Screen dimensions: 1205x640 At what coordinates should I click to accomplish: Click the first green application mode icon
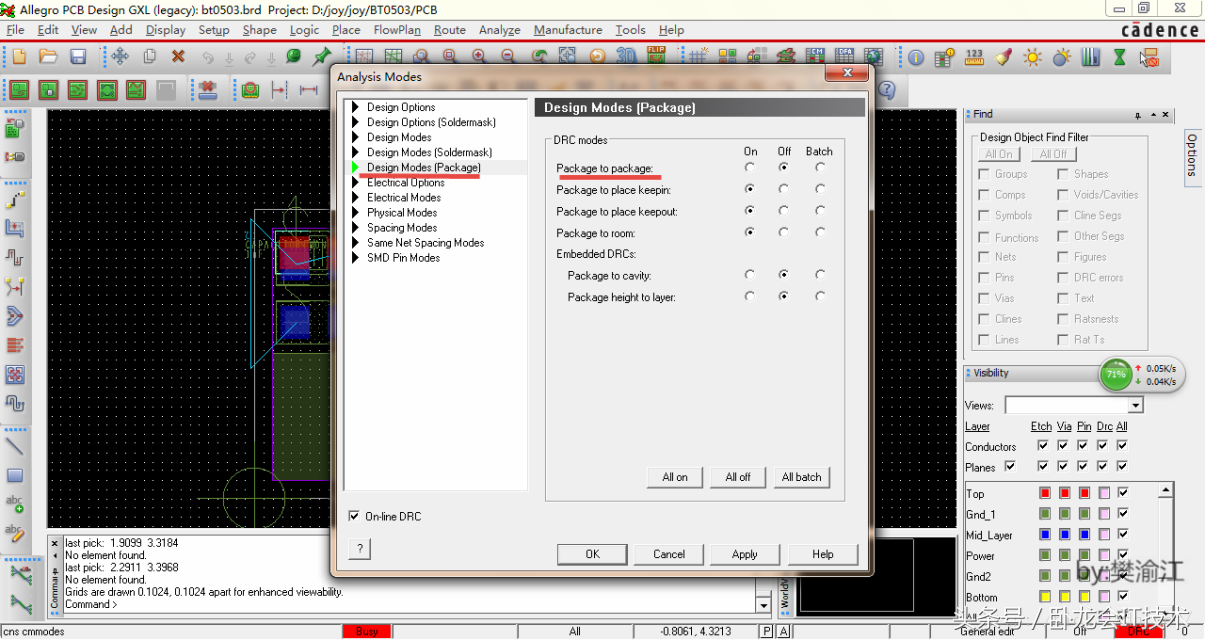[x=19, y=90]
